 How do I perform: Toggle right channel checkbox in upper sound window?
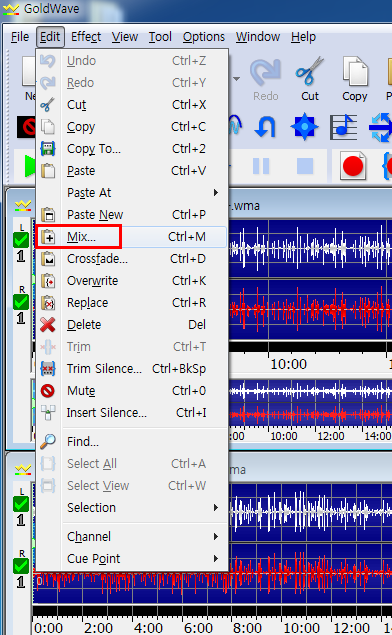tap(21, 302)
